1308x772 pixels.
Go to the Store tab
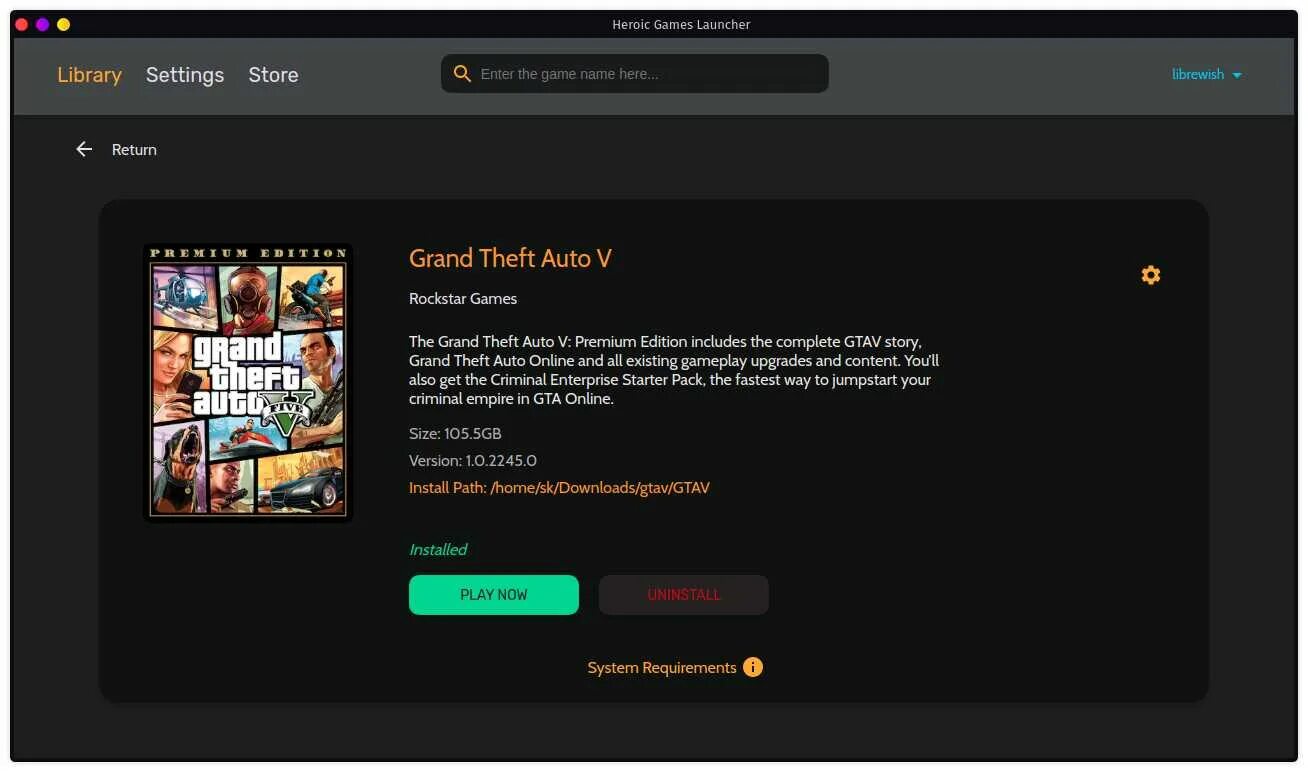[273, 75]
